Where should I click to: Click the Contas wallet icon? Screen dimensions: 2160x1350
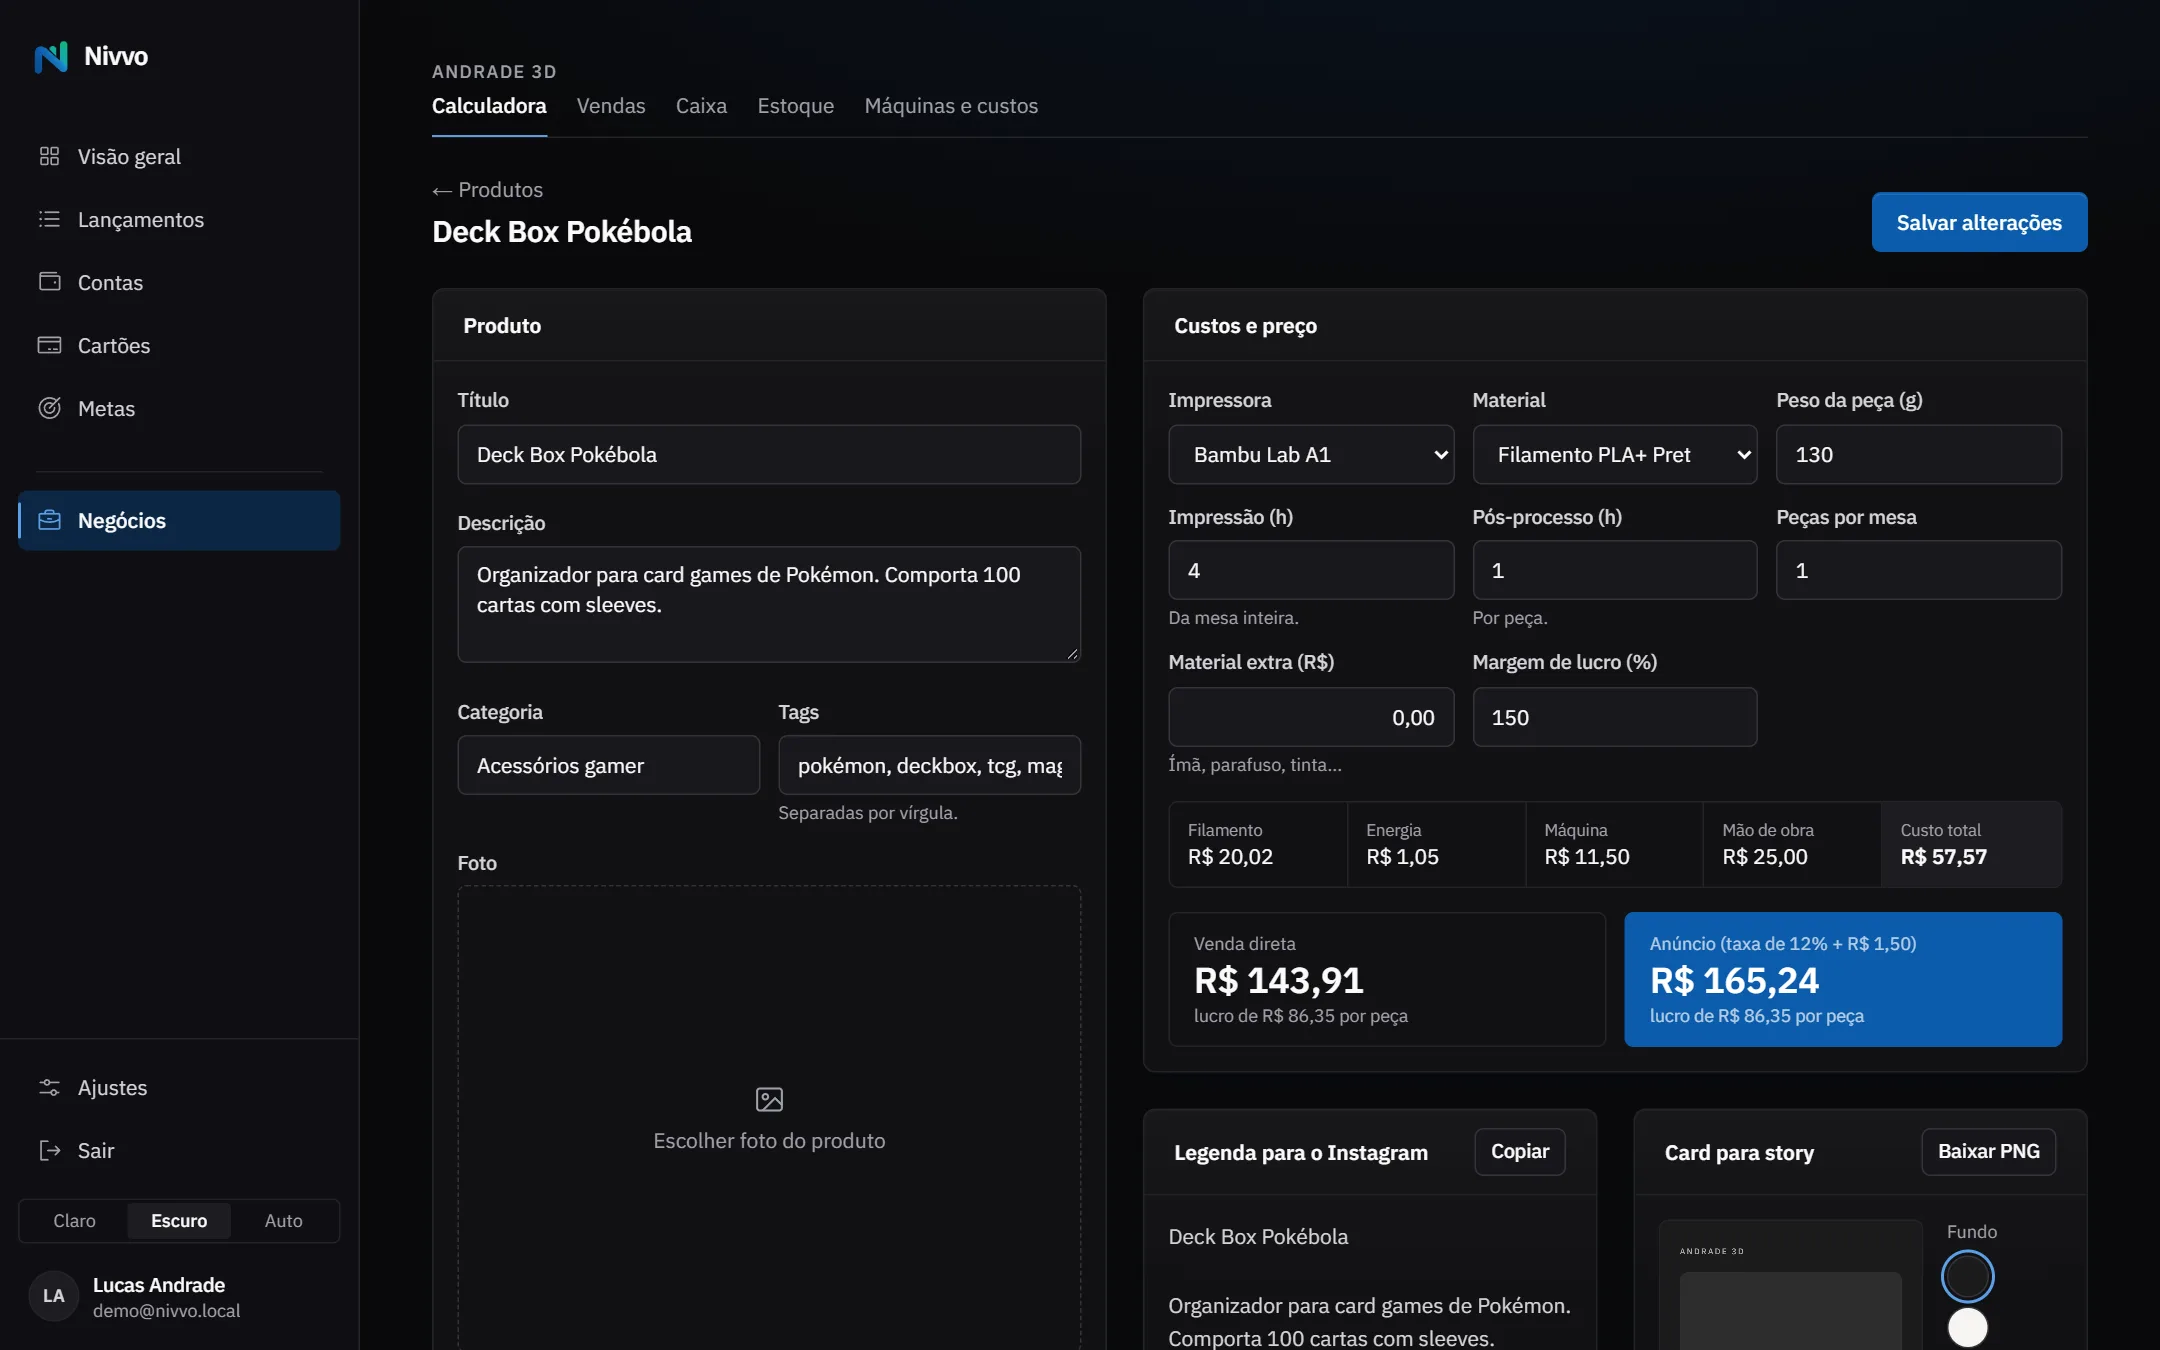click(49, 282)
